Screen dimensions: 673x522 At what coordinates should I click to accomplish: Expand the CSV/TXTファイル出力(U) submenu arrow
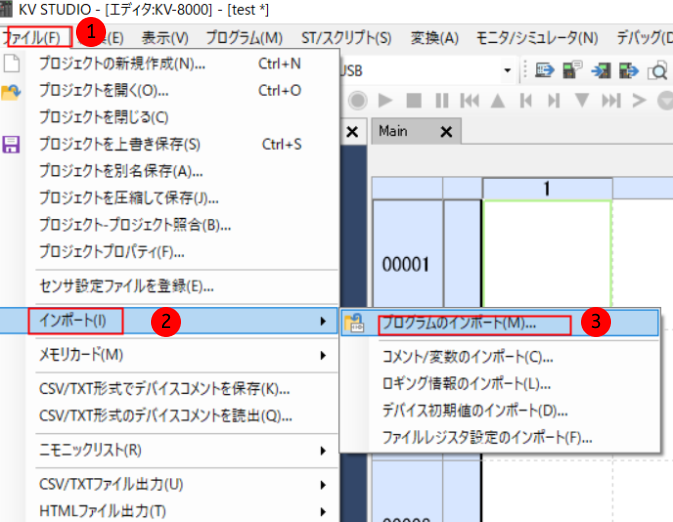323,485
